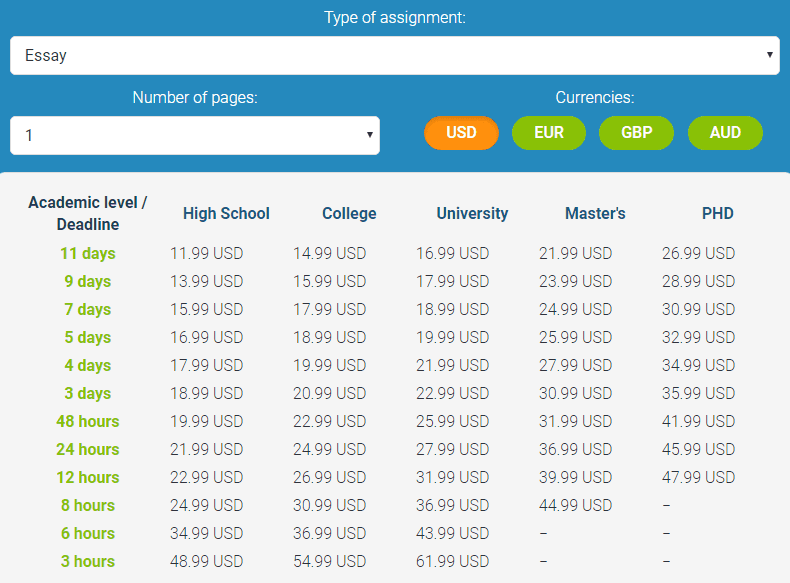The height and width of the screenshot is (583, 790).
Task: Select the 48 hours deadline row label
Action: coord(88,421)
